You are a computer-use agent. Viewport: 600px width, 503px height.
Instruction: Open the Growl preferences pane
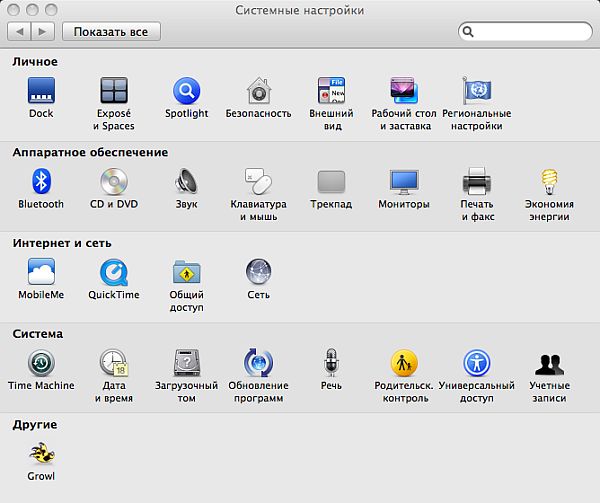click(x=41, y=453)
